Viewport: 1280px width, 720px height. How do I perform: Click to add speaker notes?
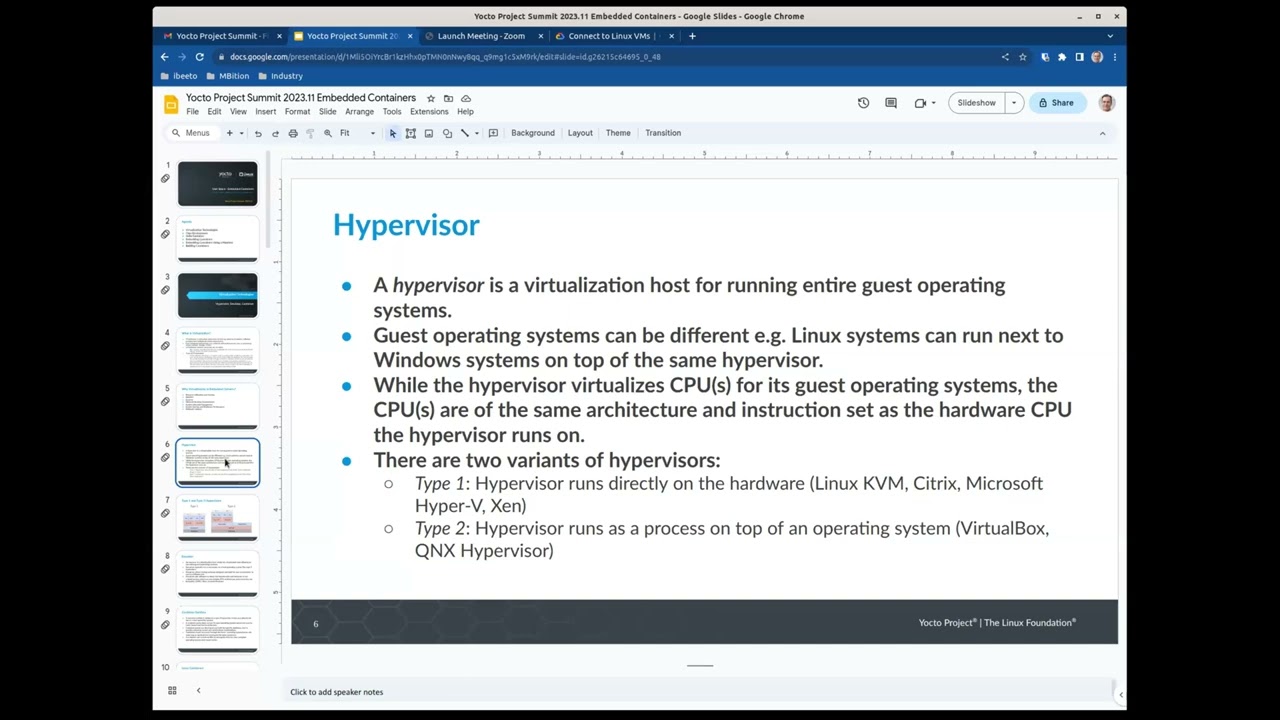tap(336, 692)
